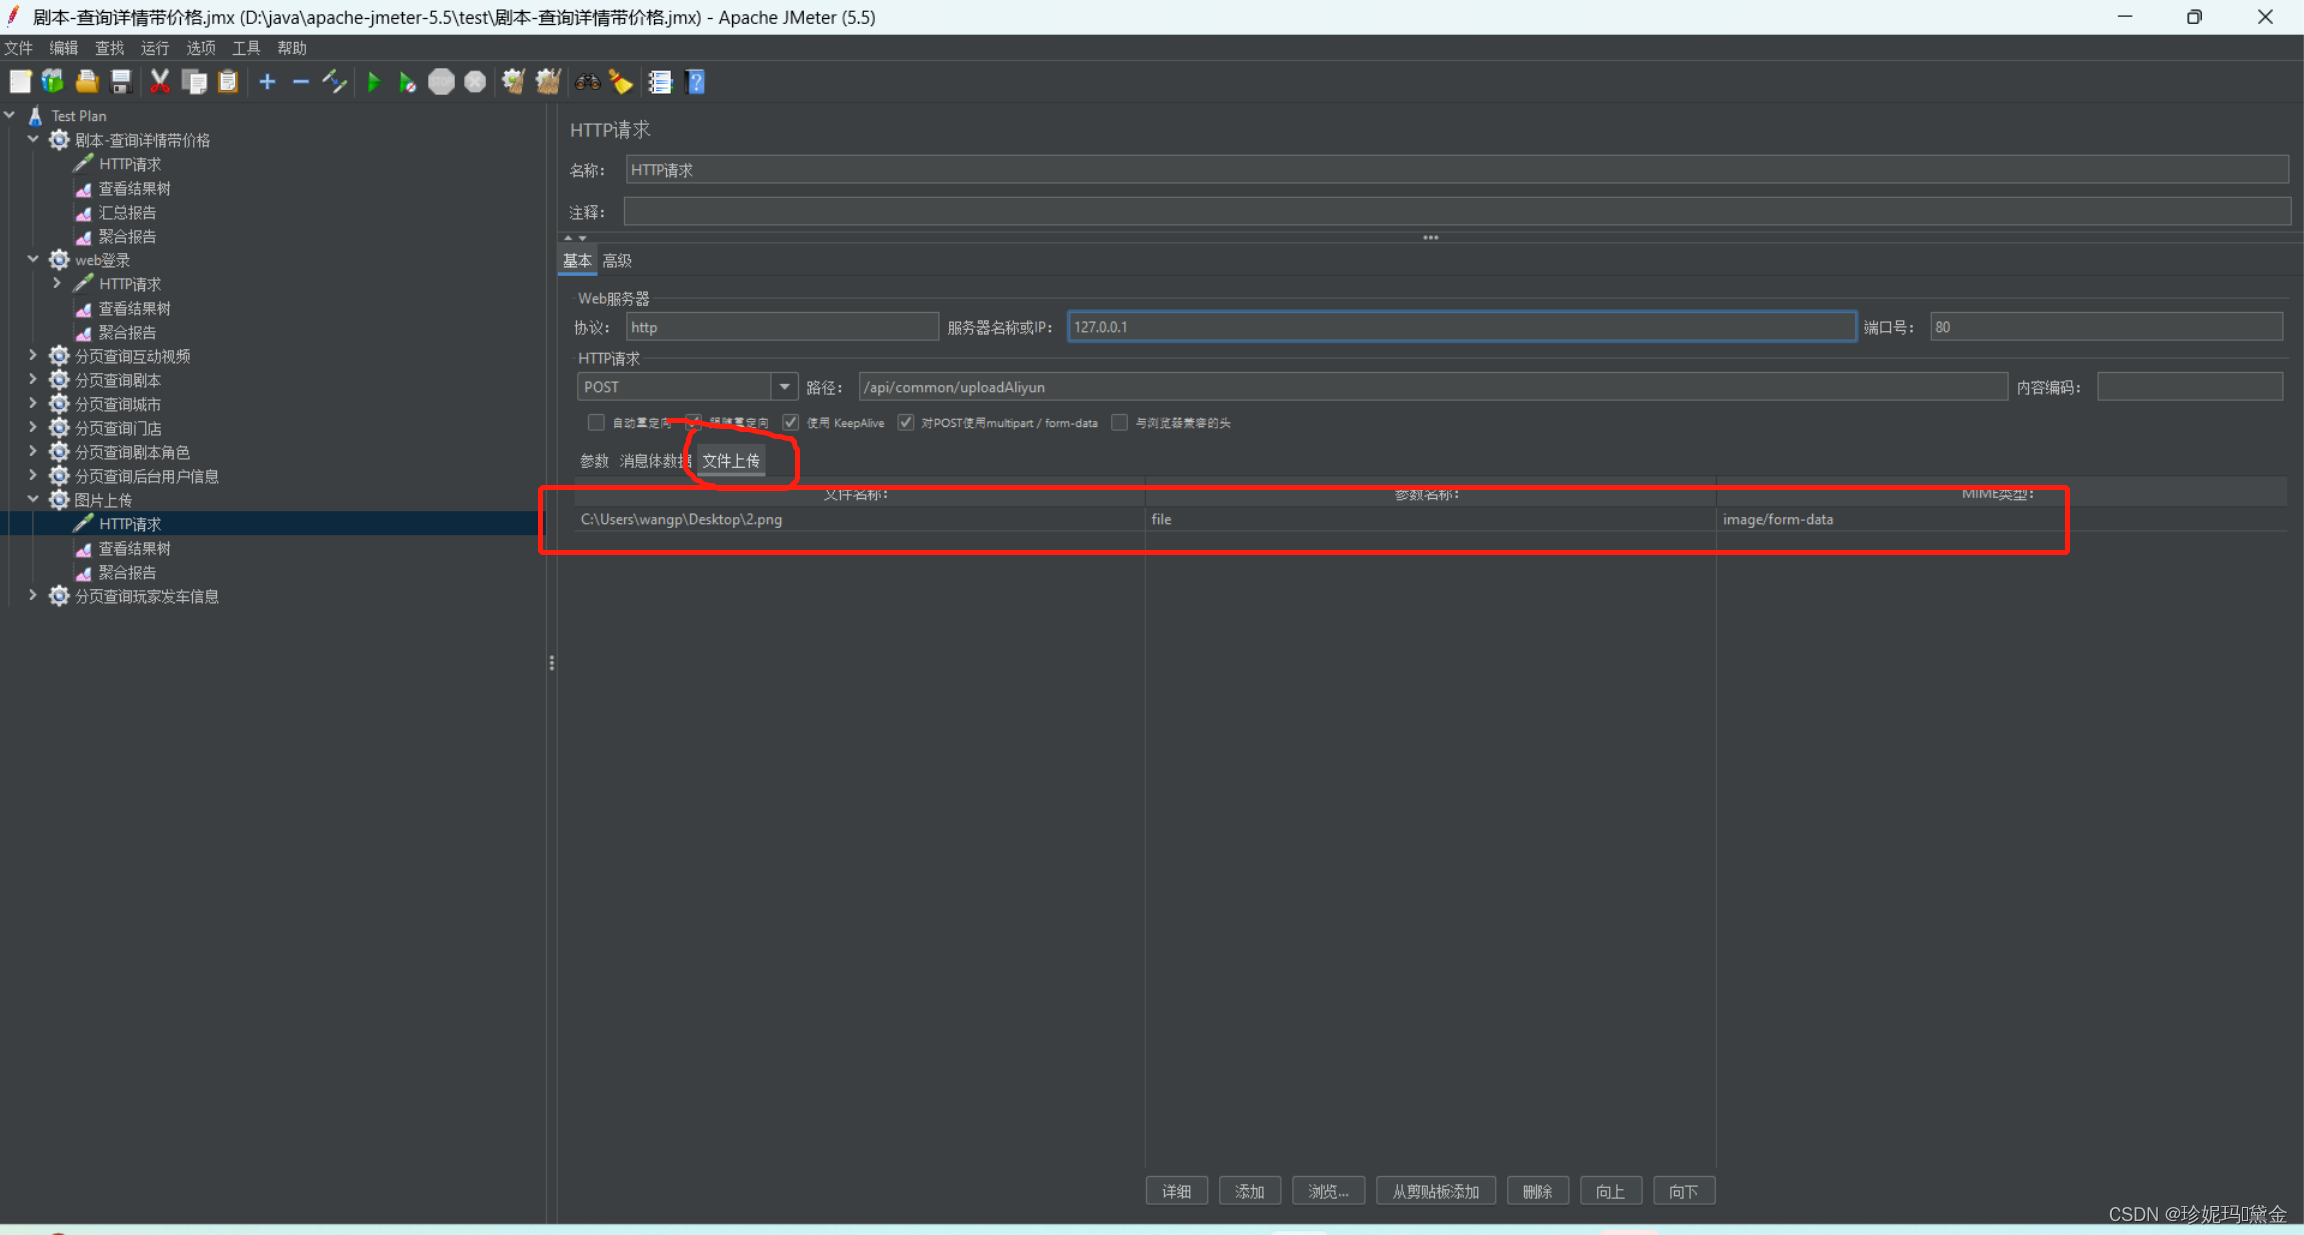Viewport: 2304px width, 1235px height.
Task: Click the Cut scissors icon
Action: (x=159, y=82)
